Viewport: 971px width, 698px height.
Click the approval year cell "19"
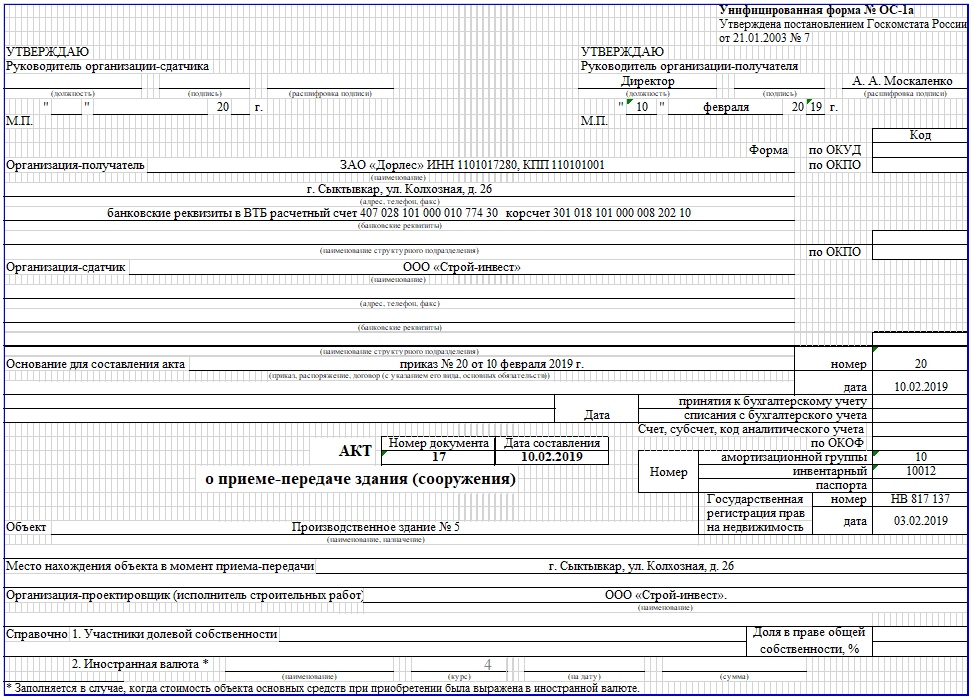[816, 107]
